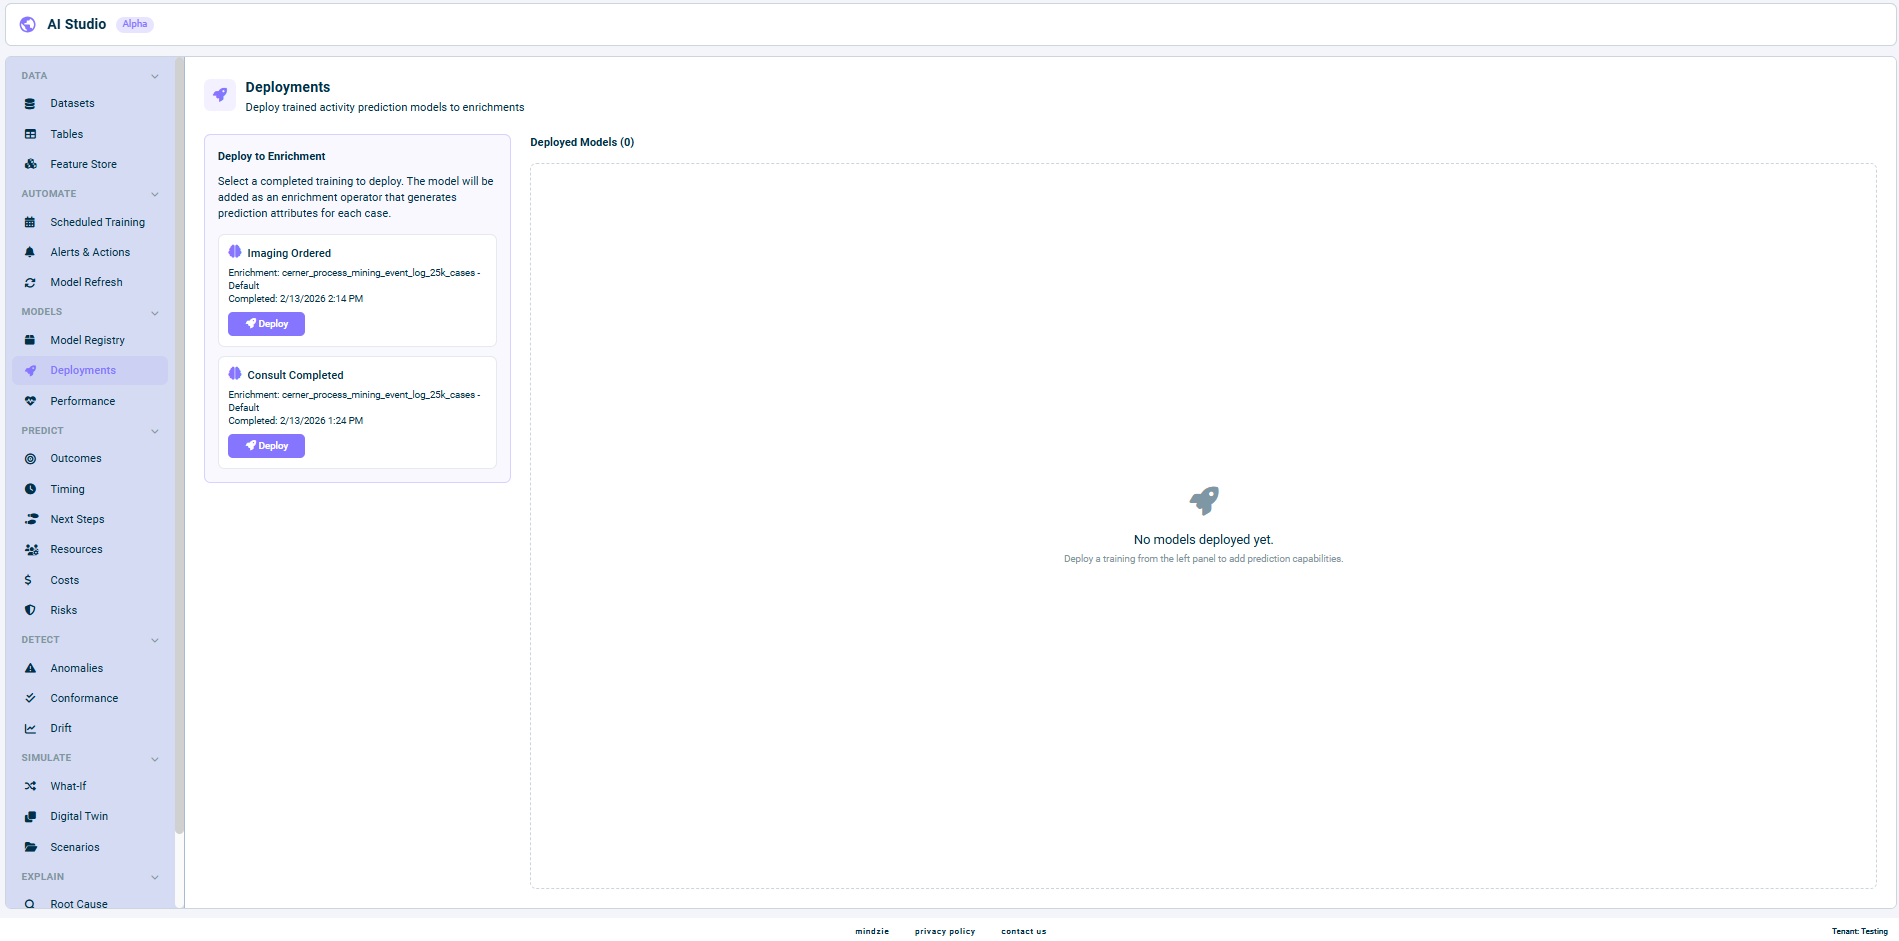Open the contact us footer link
Image resolution: width=1899 pixels, height=941 pixels.
1024,931
